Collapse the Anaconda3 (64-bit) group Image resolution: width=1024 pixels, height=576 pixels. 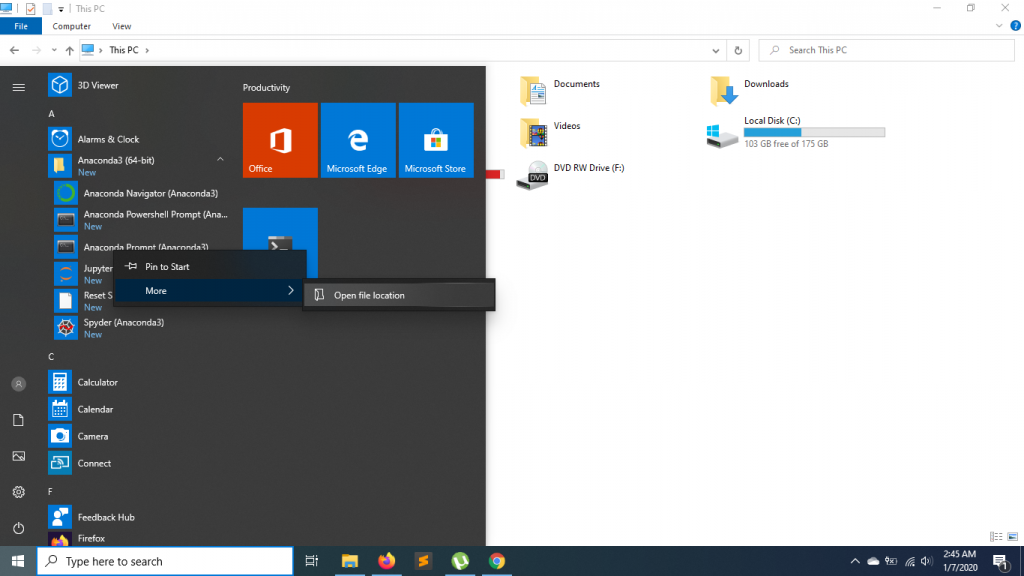click(x=219, y=159)
